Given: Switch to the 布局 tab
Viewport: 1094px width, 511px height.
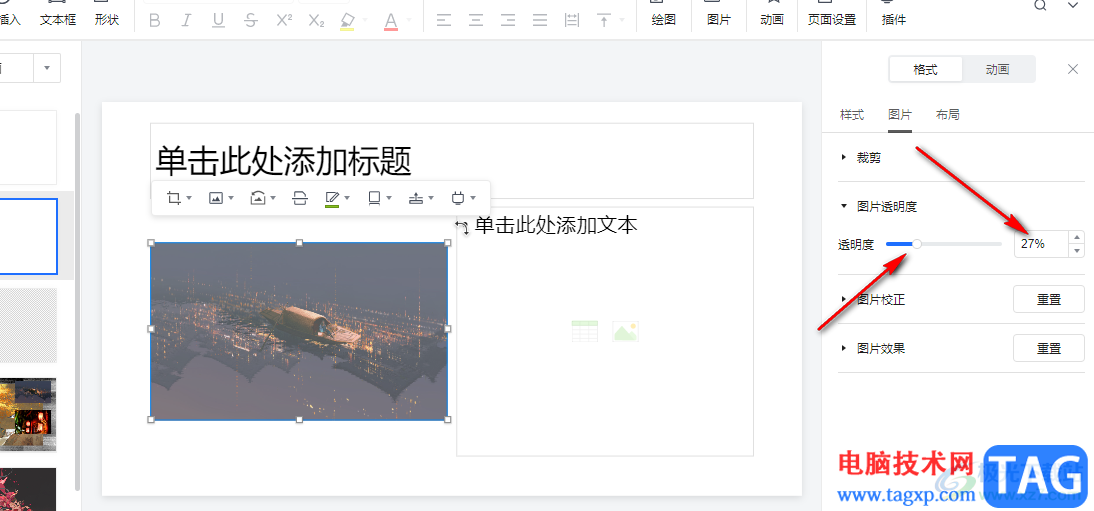Looking at the screenshot, I should click(x=947, y=115).
